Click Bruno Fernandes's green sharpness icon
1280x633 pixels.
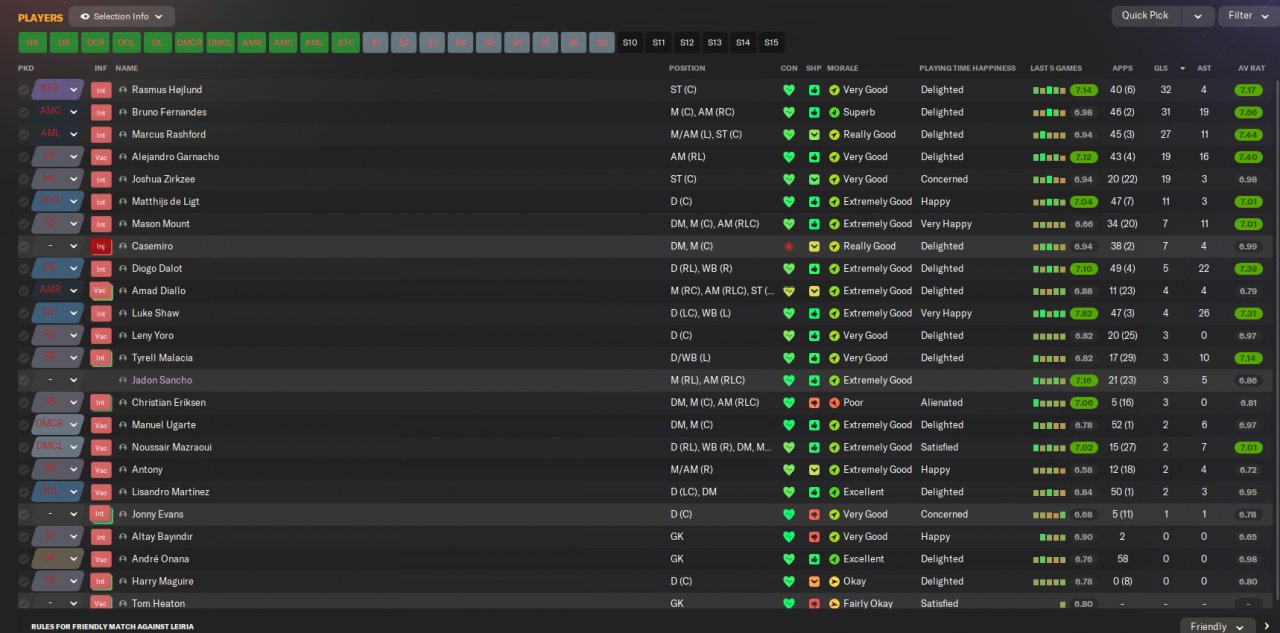tap(814, 112)
